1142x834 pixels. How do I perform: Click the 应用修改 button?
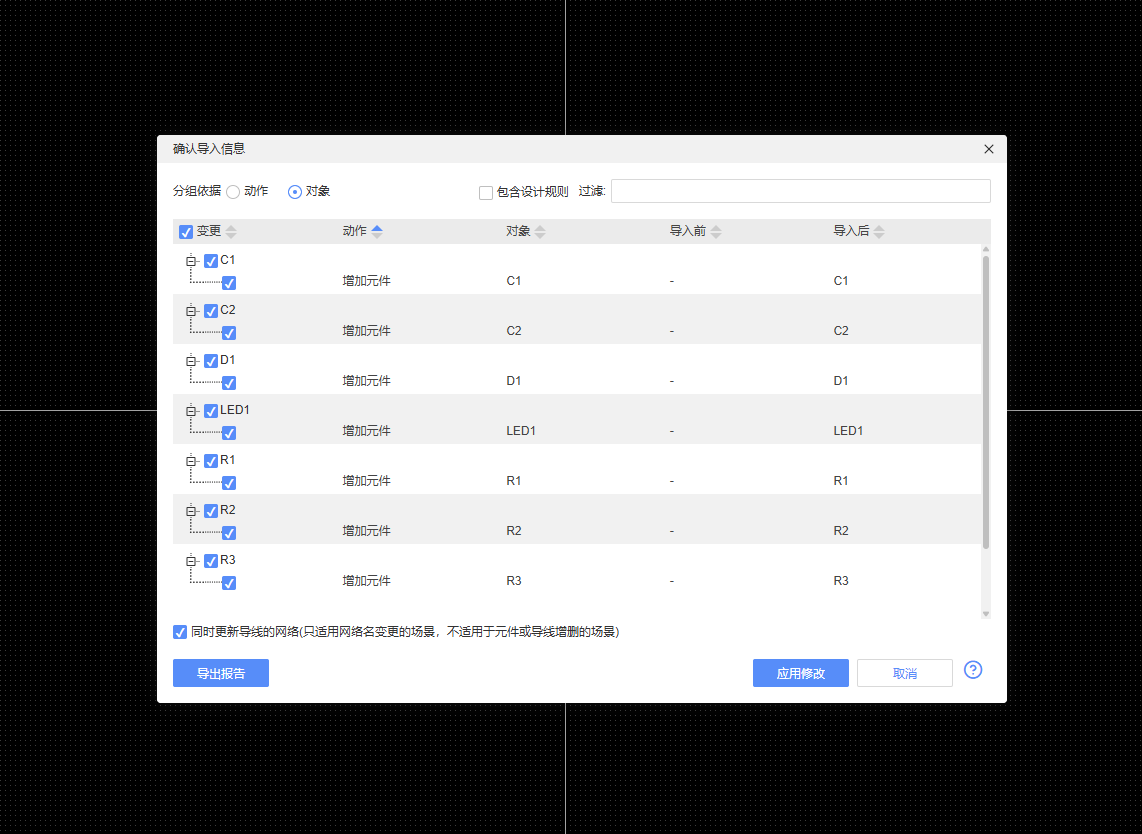pyautogui.click(x=800, y=673)
